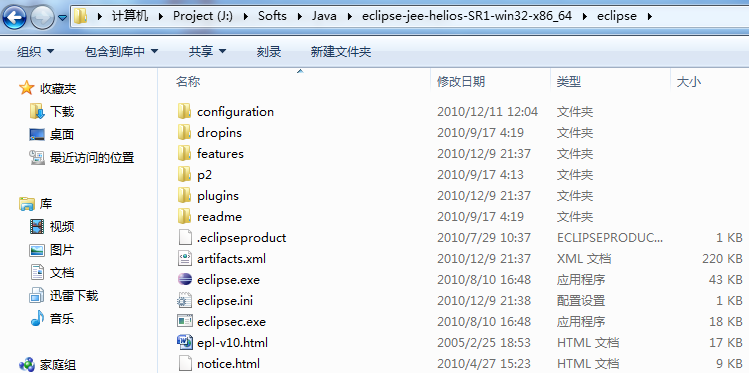The width and height of the screenshot is (750, 373).
Task: Select the eclipse breadcrumb segment
Action: [x=617, y=16]
